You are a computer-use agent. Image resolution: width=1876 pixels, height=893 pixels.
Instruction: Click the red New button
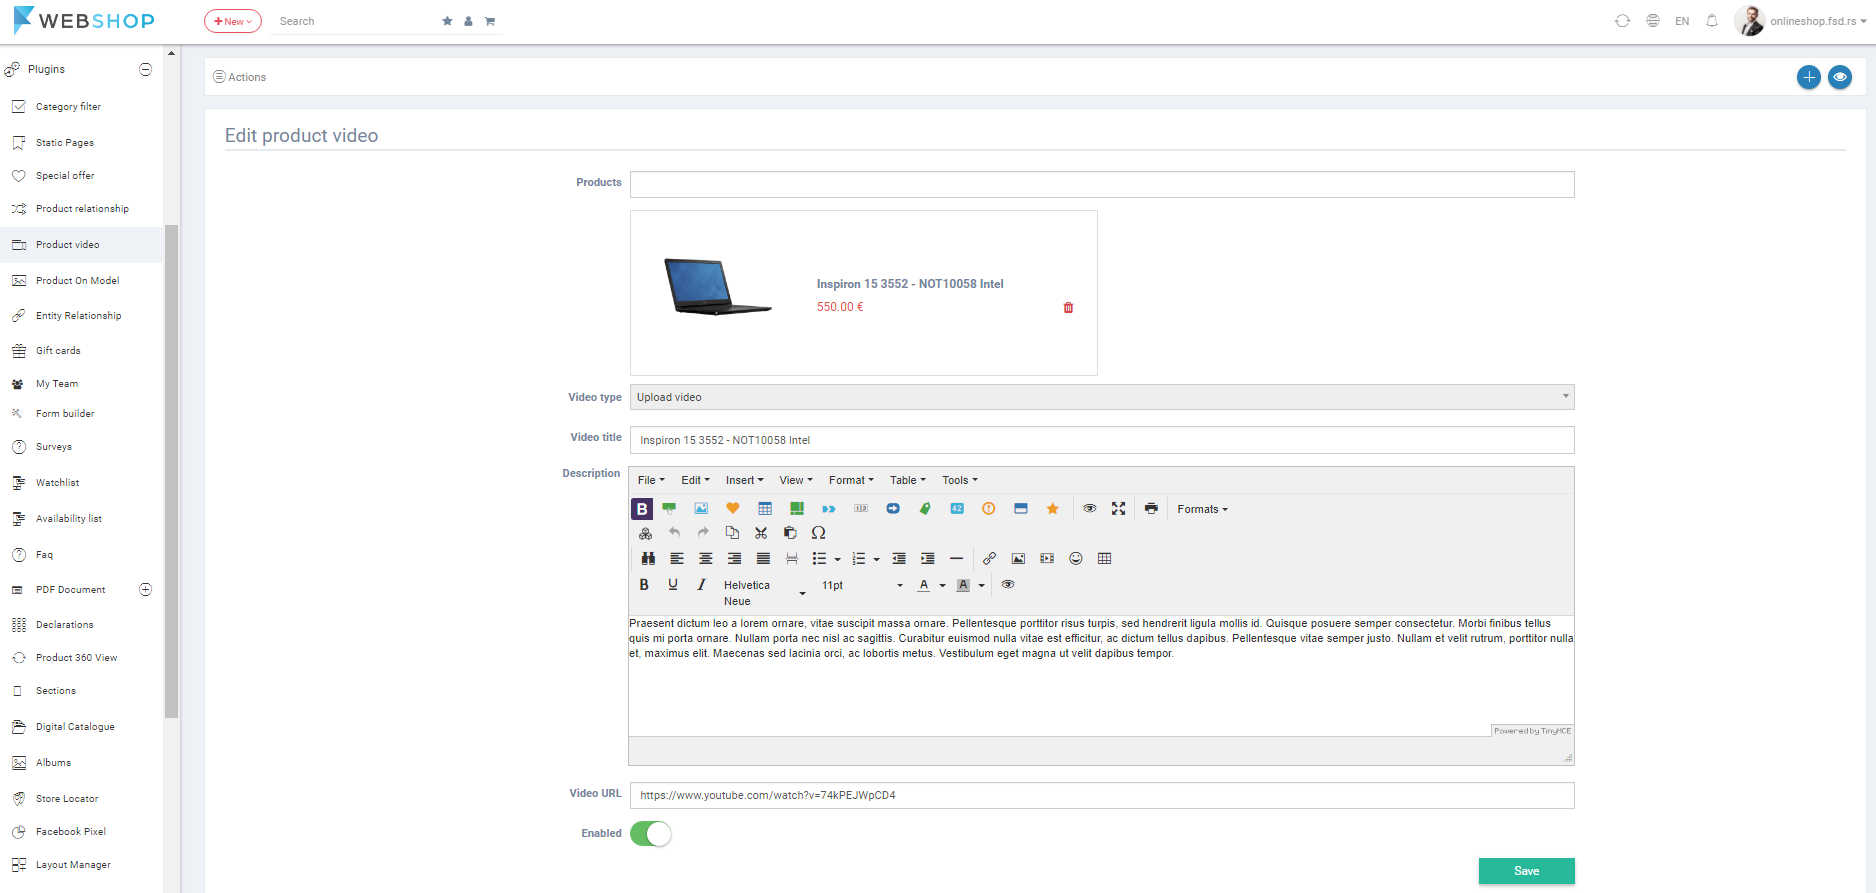tap(233, 21)
